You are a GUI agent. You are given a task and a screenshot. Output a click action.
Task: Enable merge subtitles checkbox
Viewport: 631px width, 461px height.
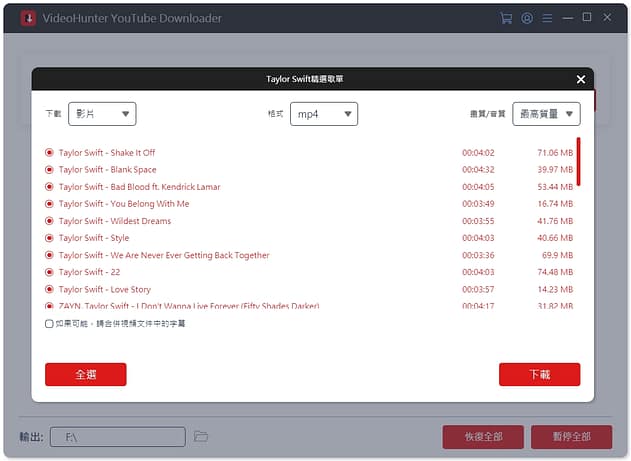pos(49,324)
